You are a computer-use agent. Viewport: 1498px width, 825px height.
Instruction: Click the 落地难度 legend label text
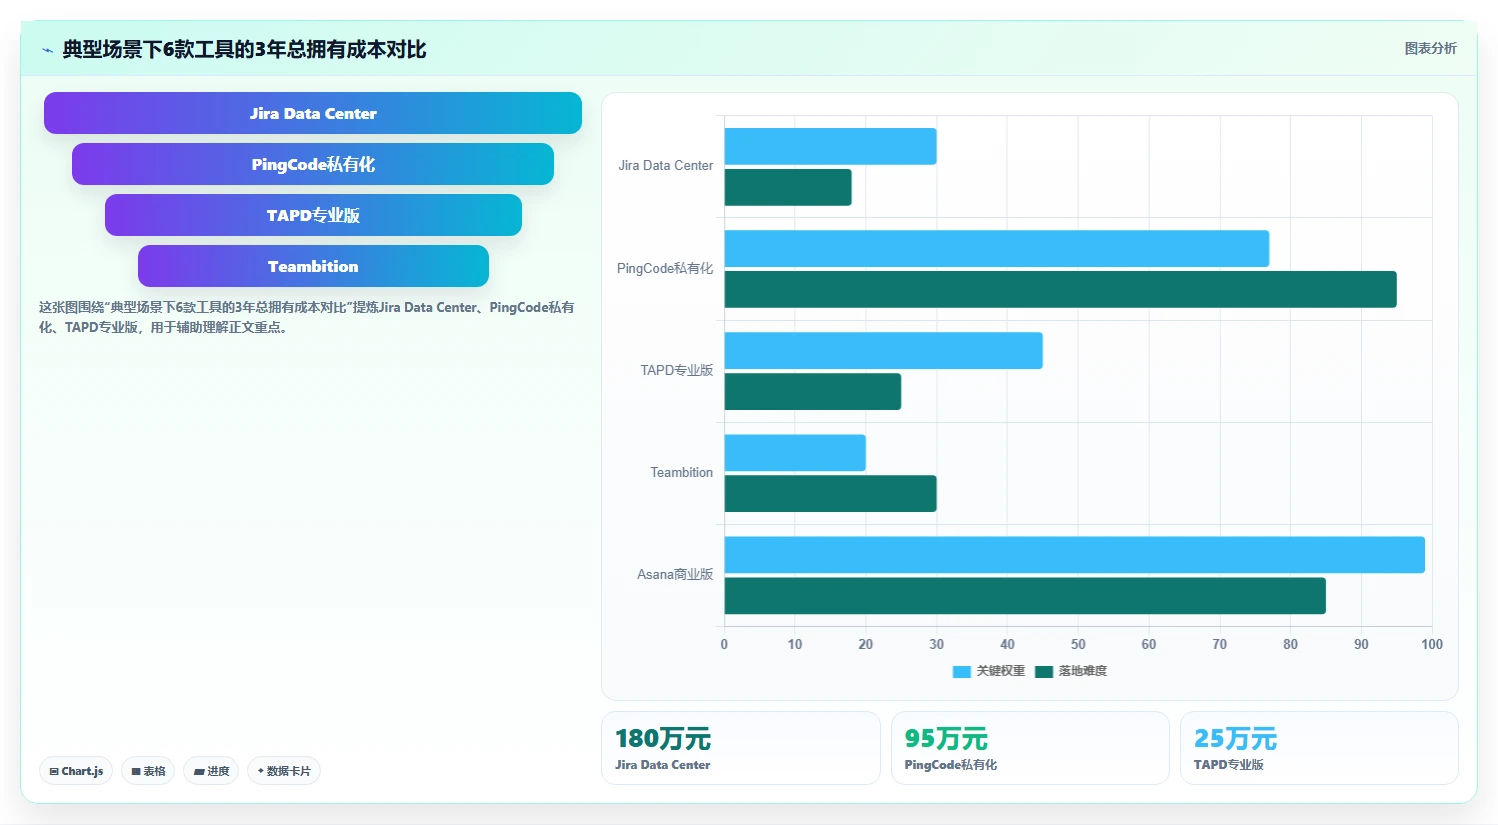(1083, 671)
